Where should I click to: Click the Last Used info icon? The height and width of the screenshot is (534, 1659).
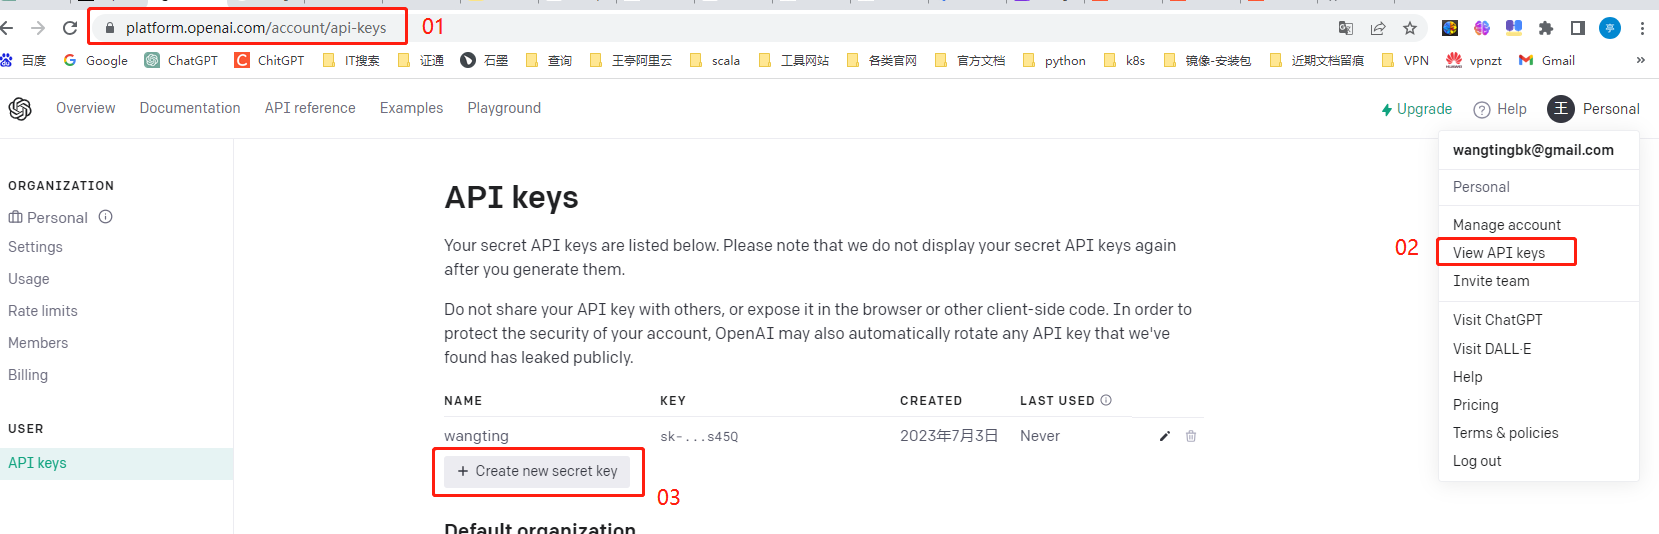click(1106, 400)
